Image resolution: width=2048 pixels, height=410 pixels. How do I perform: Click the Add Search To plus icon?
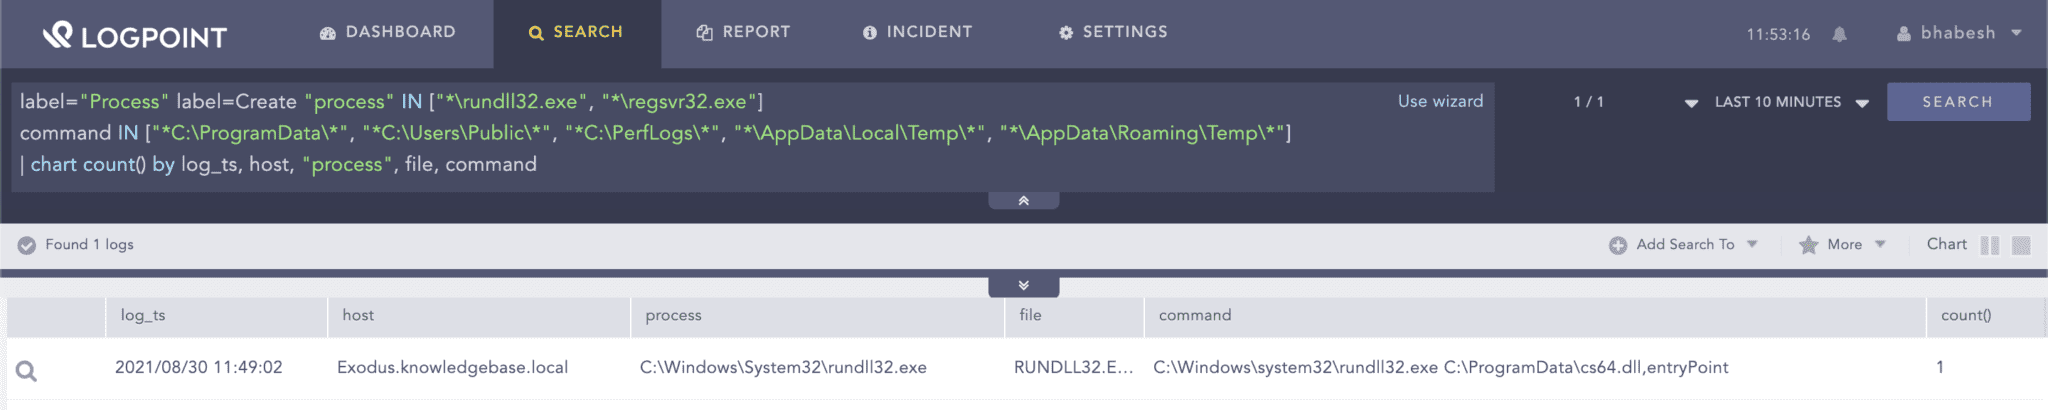(x=1617, y=245)
